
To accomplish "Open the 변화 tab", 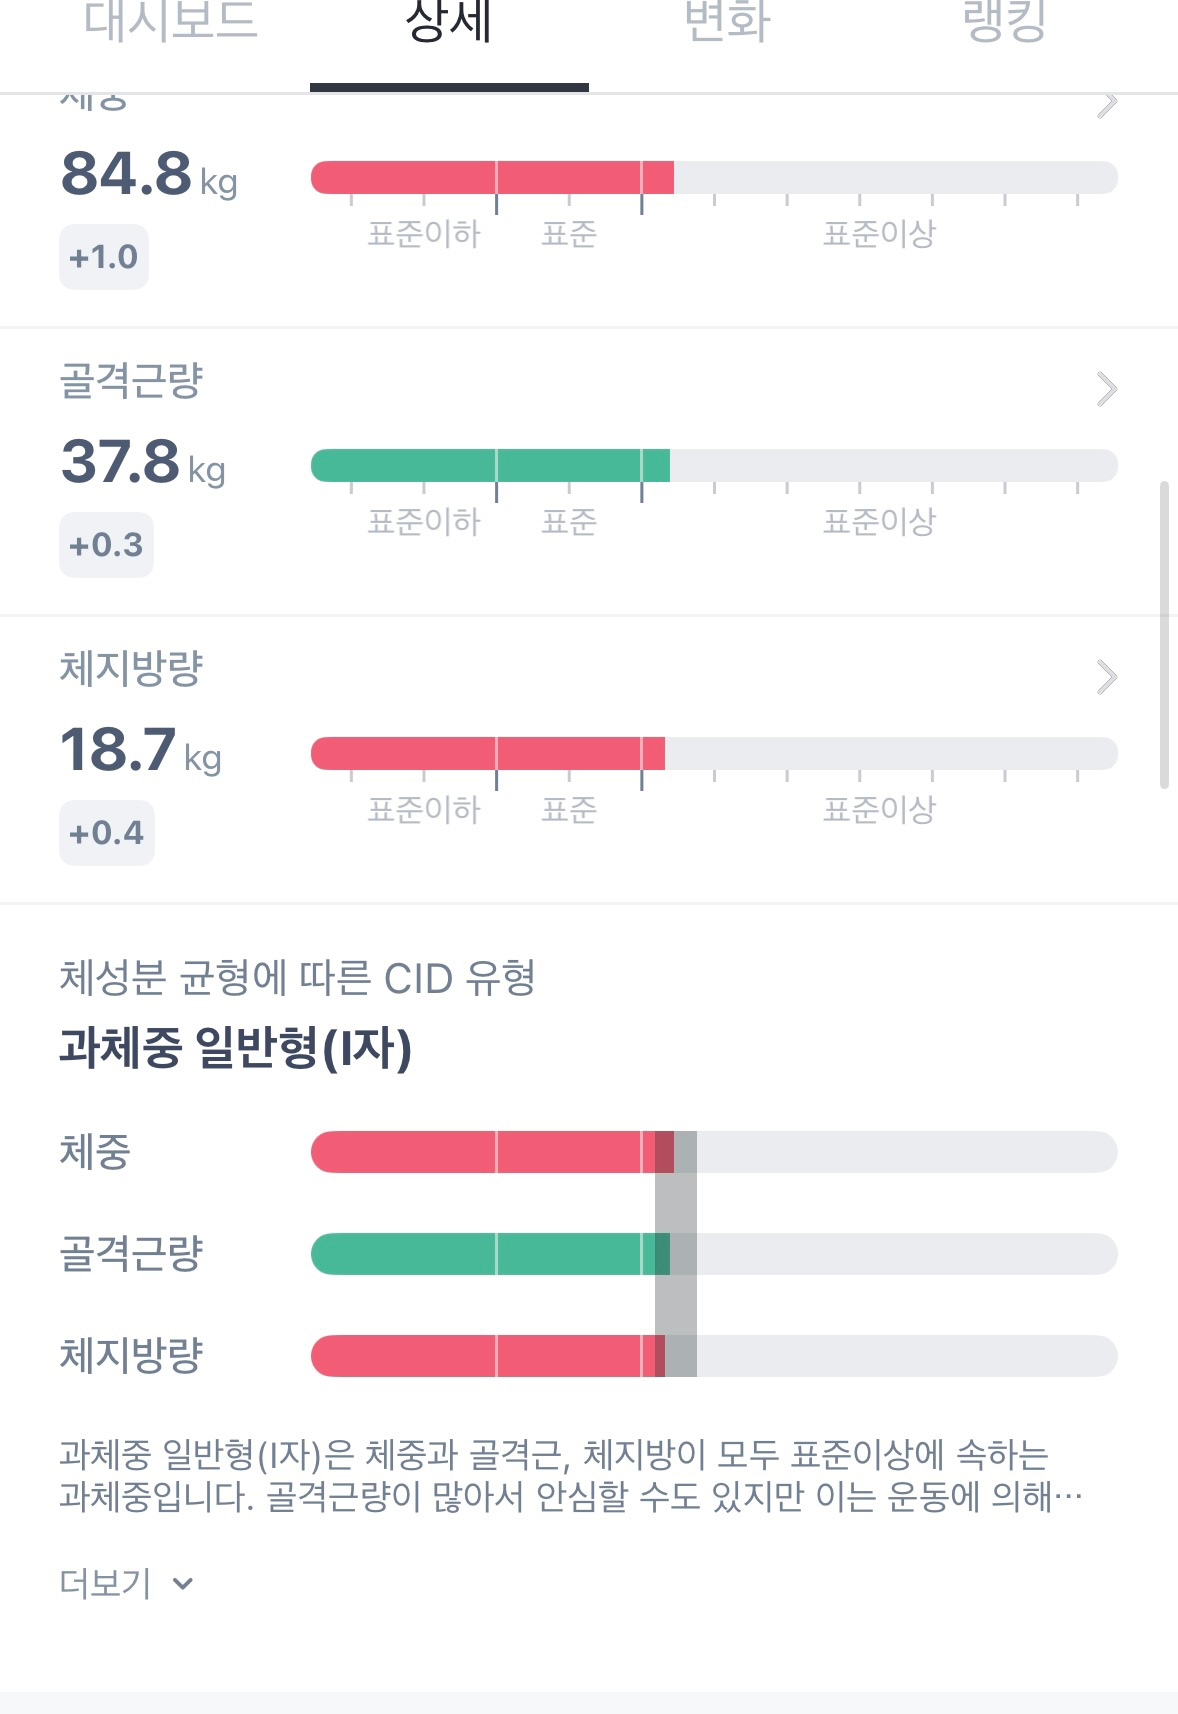I will (x=727, y=22).
